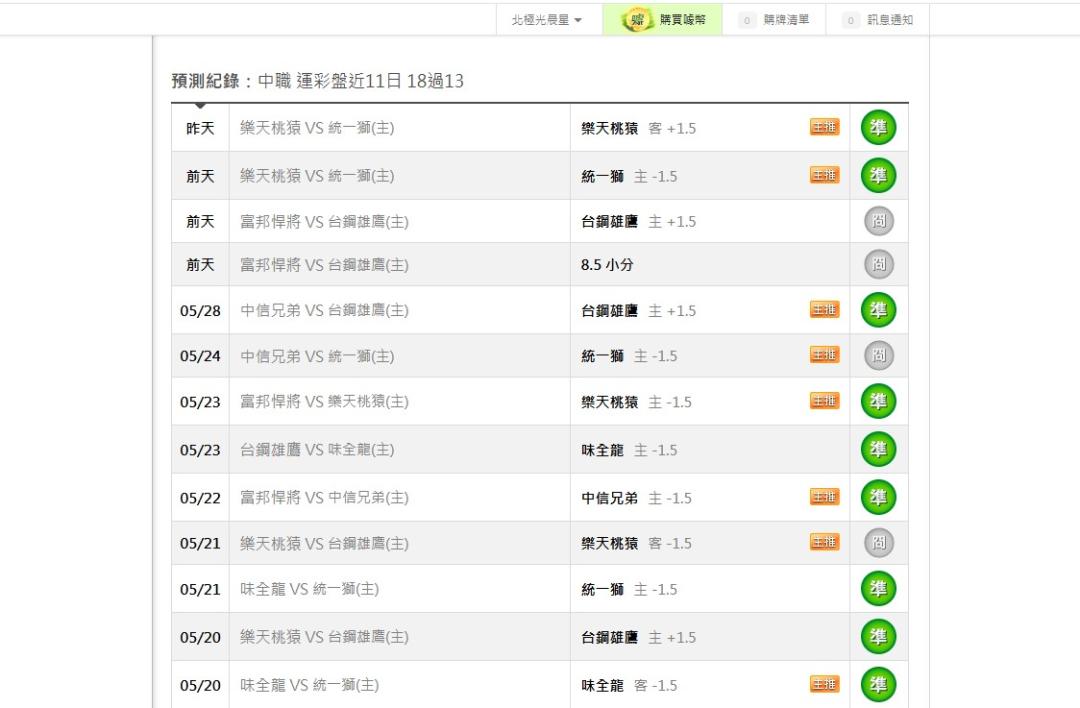Click the 主推 badge in 05/24 row

tap(824, 355)
